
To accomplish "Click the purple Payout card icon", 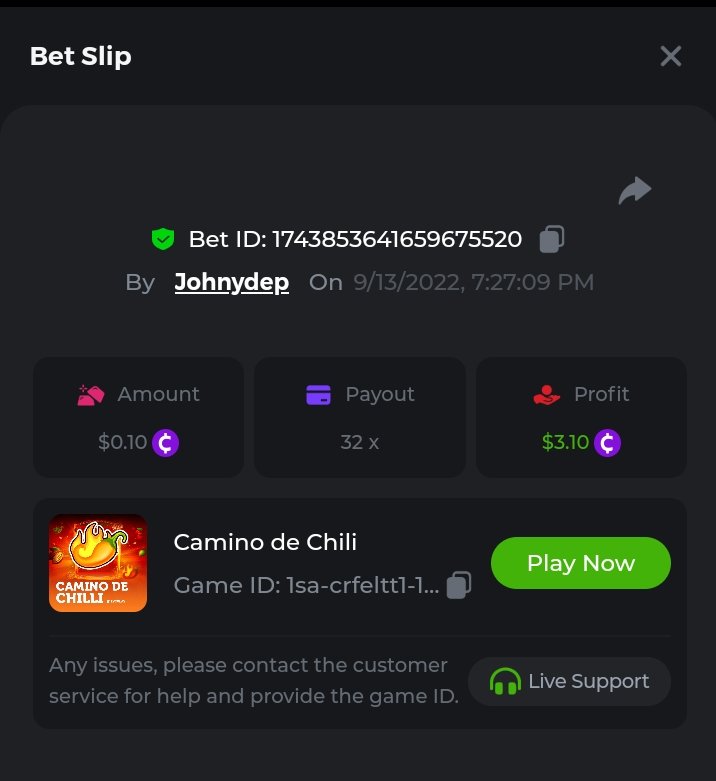I will pos(319,395).
